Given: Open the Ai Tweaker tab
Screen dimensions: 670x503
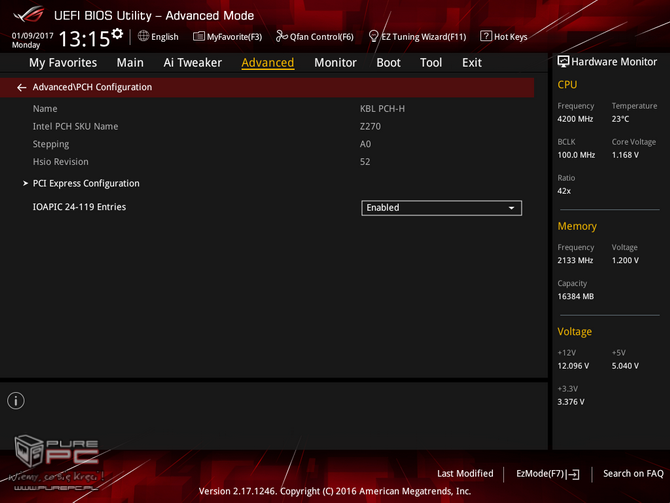Looking at the screenshot, I should 192,63.
